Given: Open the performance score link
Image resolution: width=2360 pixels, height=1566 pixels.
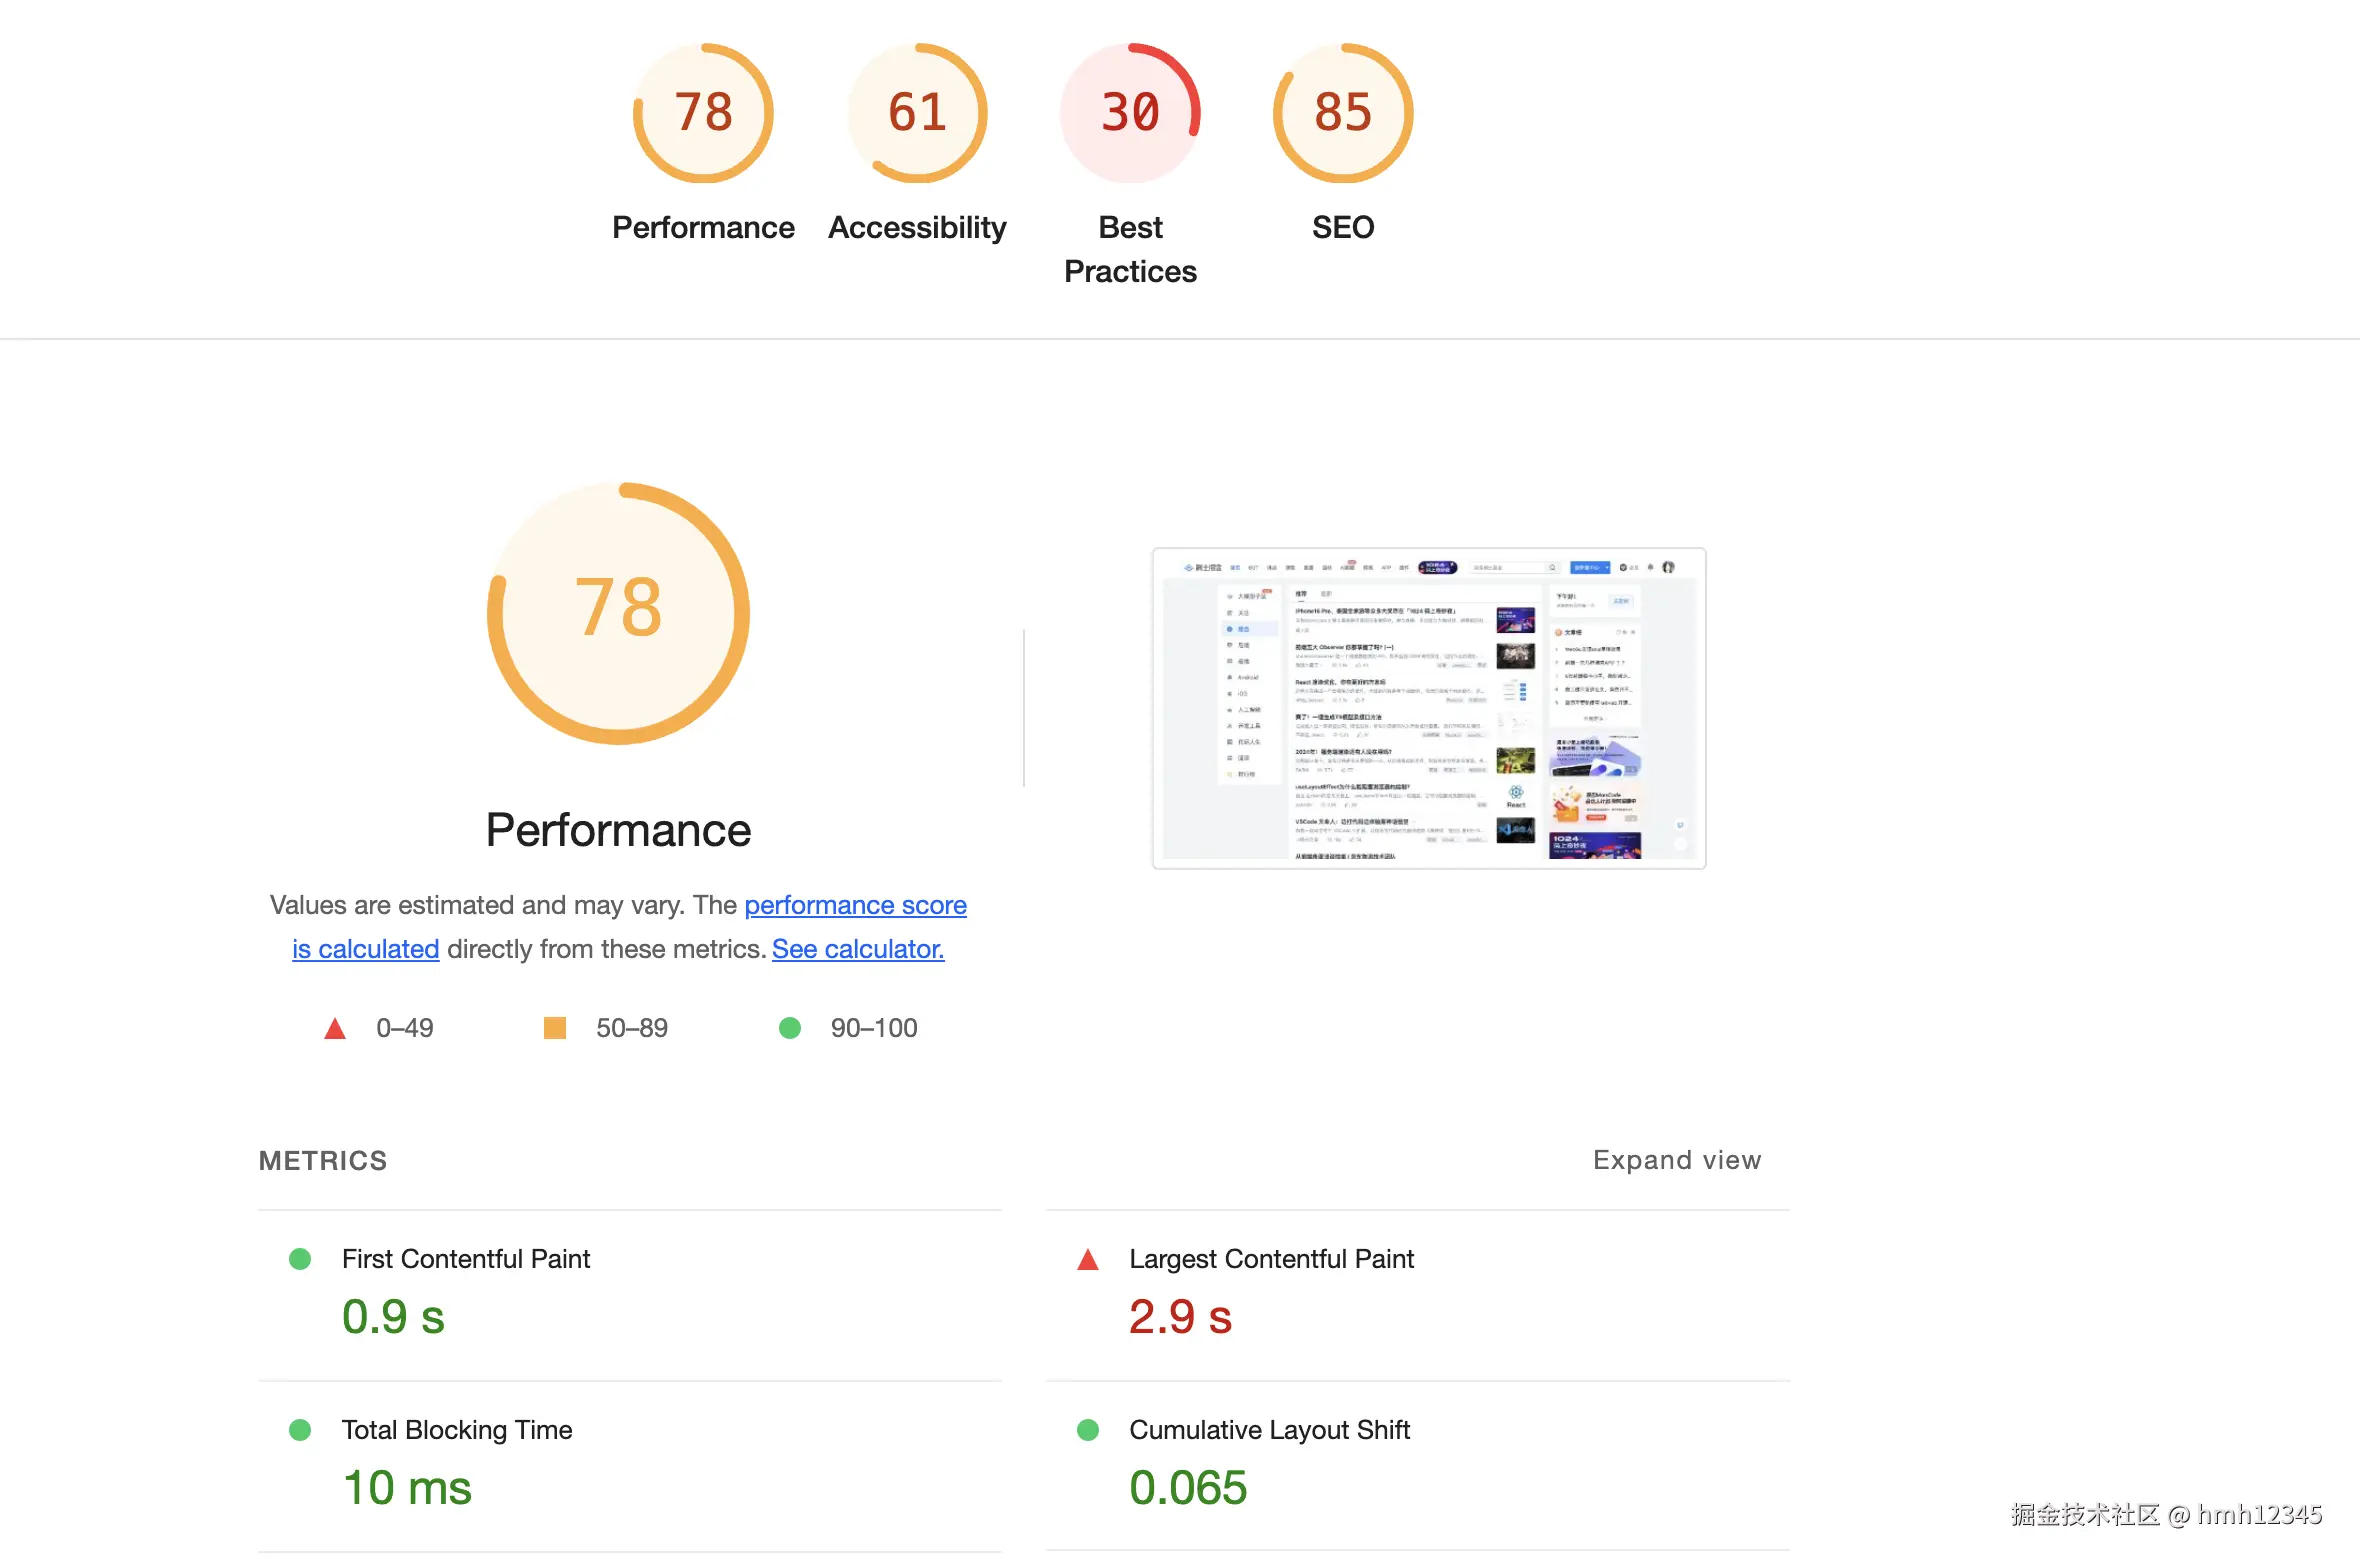Looking at the screenshot, I should 855,905.
